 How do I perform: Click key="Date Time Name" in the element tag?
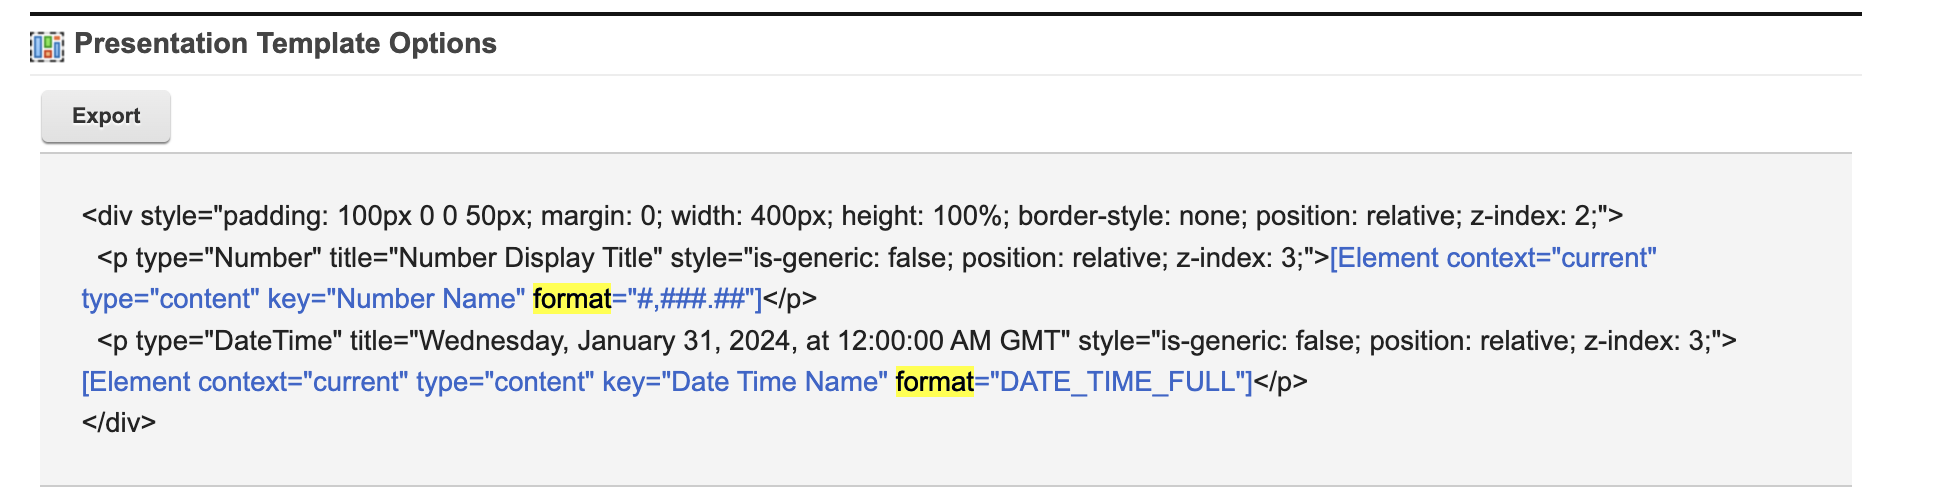pos(744,382)
